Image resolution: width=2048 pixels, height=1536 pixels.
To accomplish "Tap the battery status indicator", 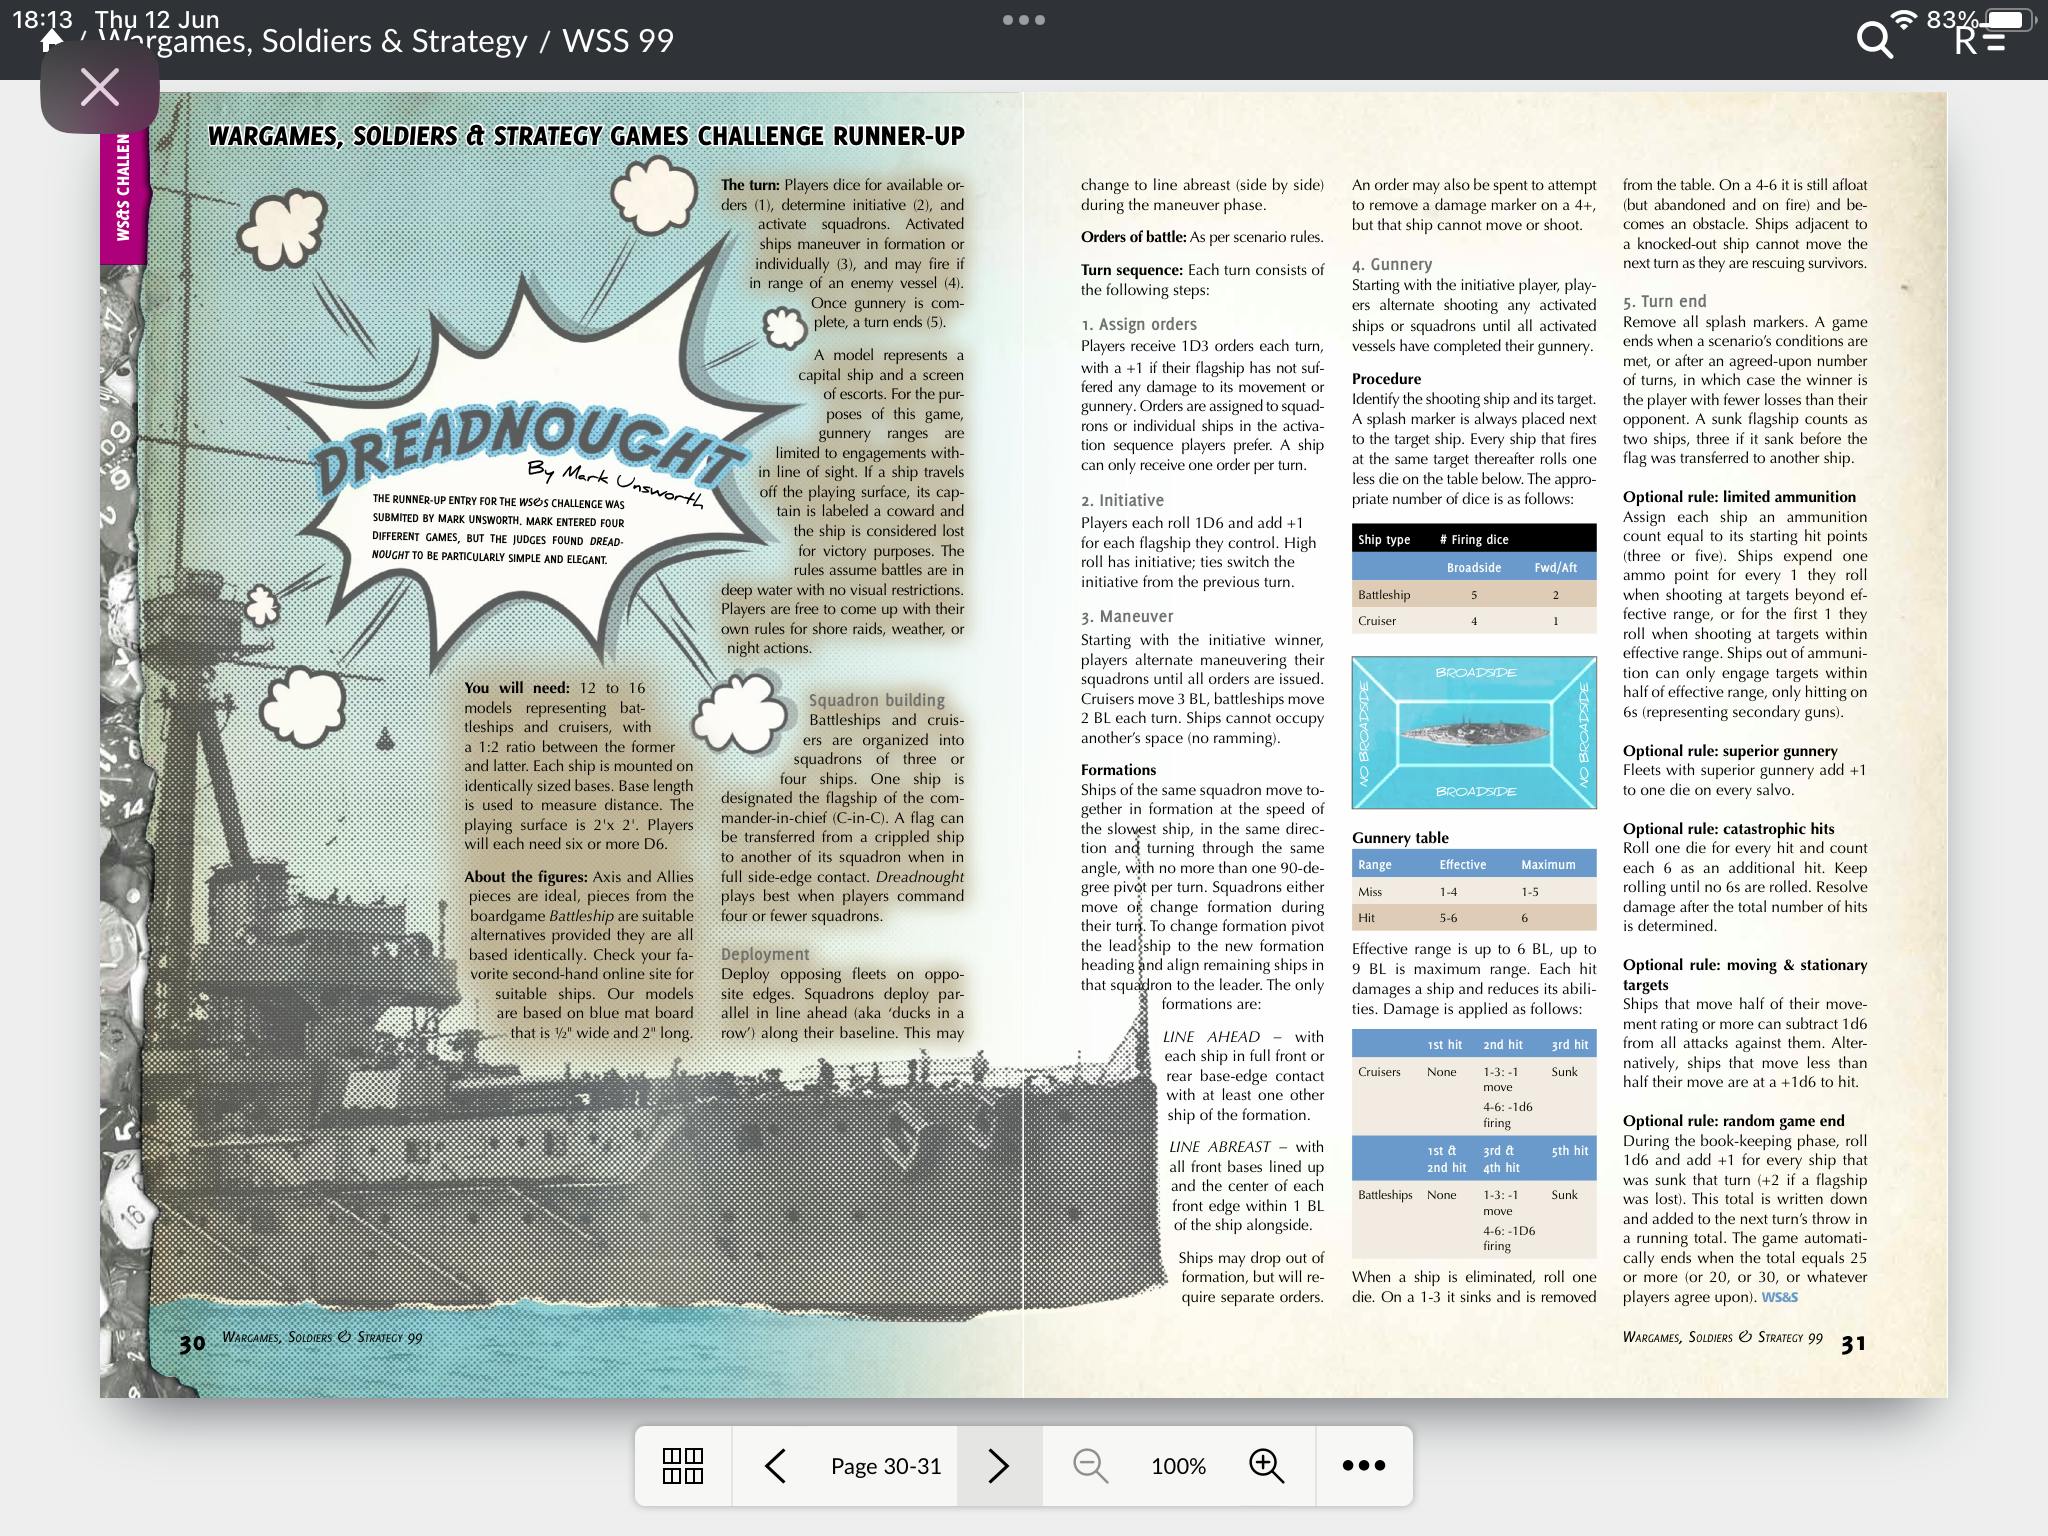I will click(2010, 20).
